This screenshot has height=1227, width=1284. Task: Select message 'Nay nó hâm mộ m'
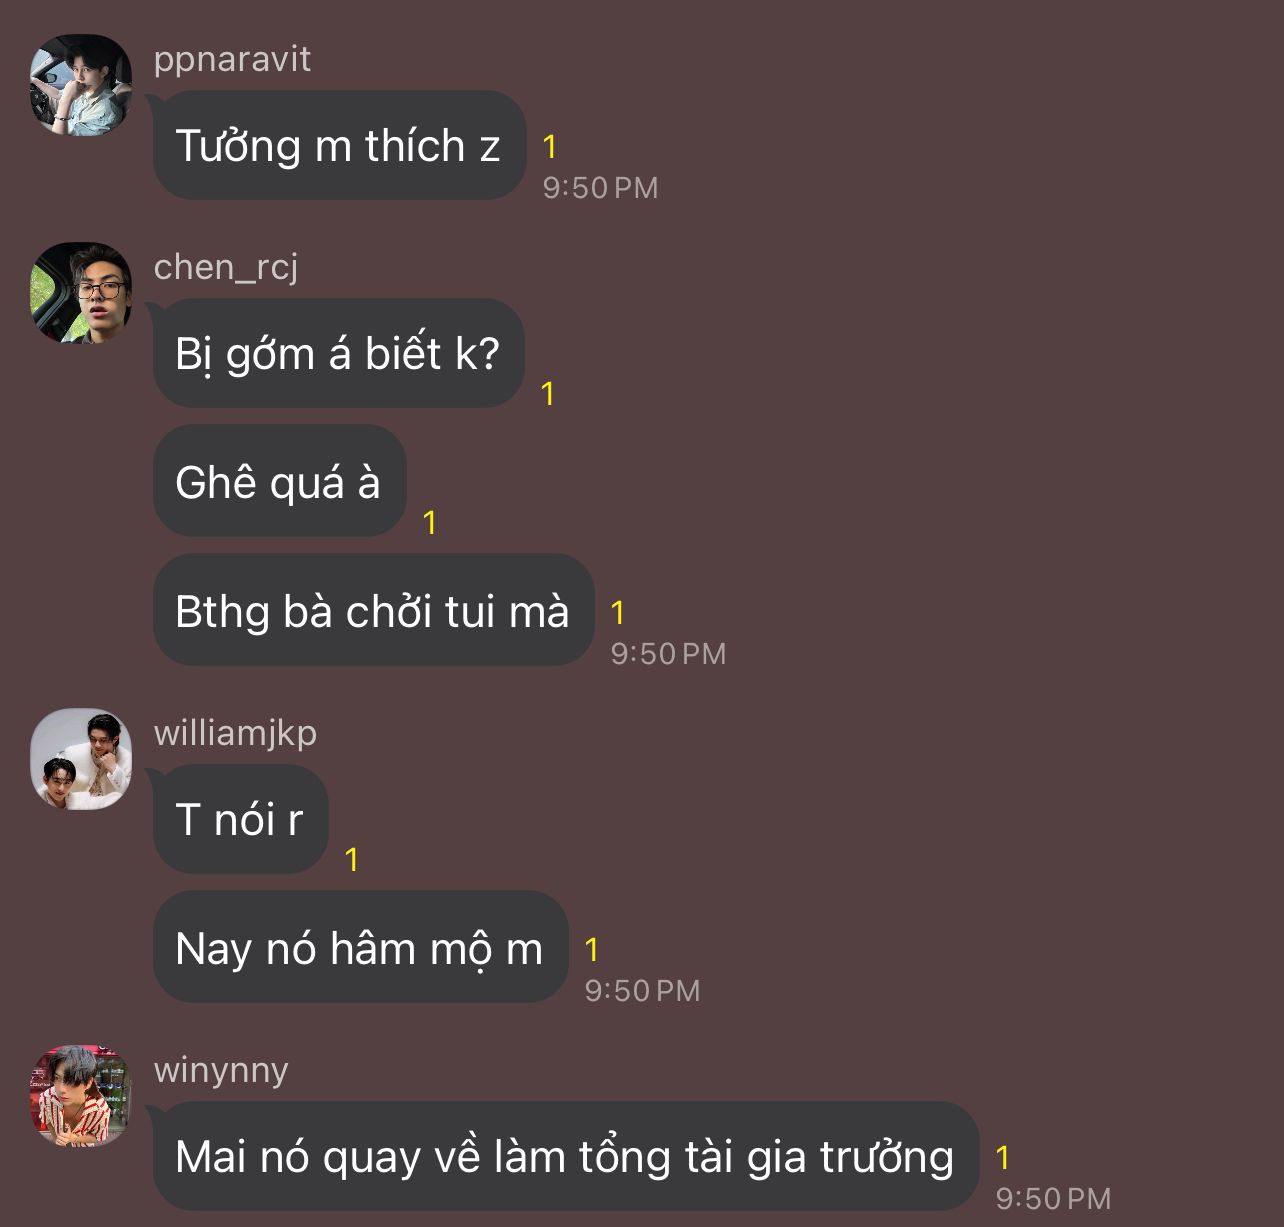pyautogui.click(x=360, y=948)
